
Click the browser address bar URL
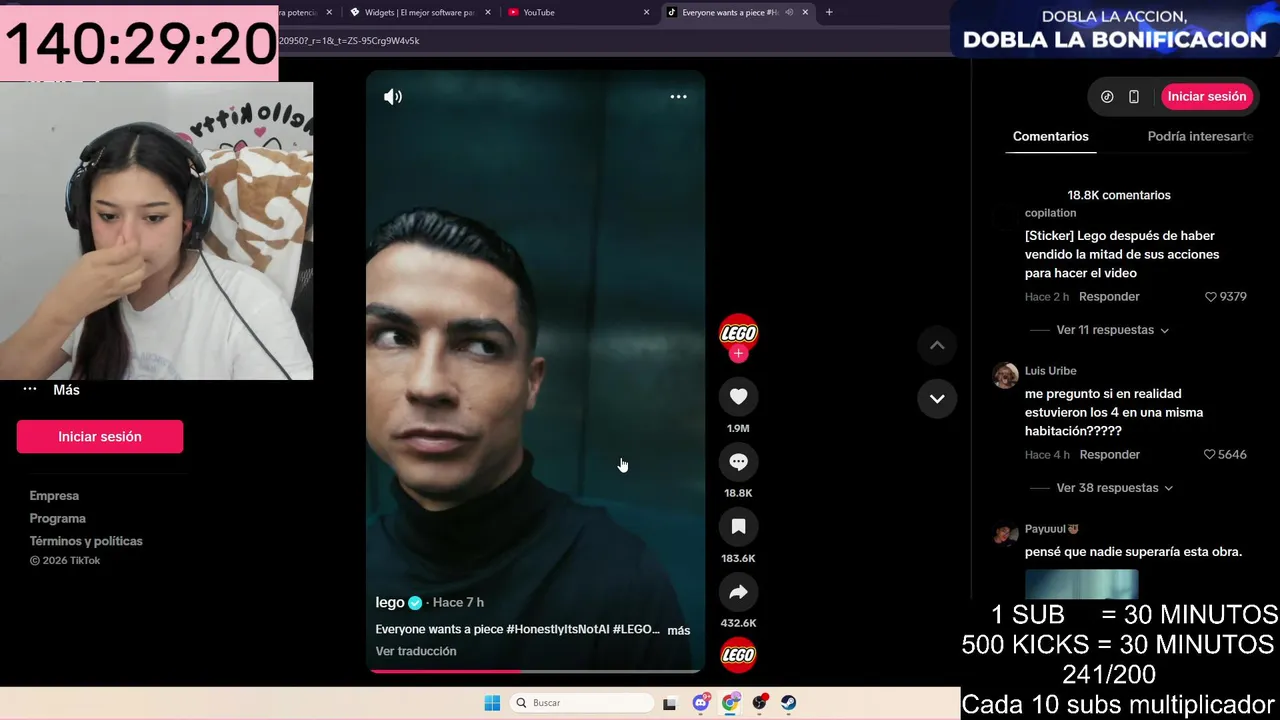point(350,41)
